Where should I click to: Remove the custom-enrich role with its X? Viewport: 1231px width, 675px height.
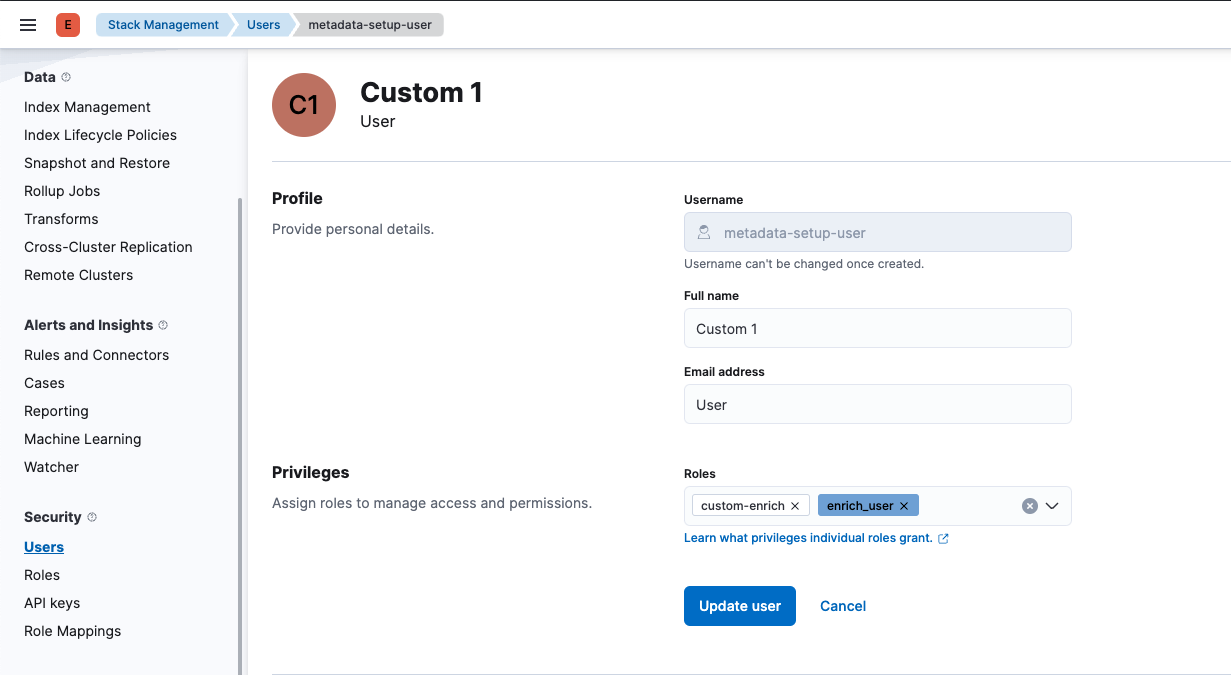(x=795, y=506)
